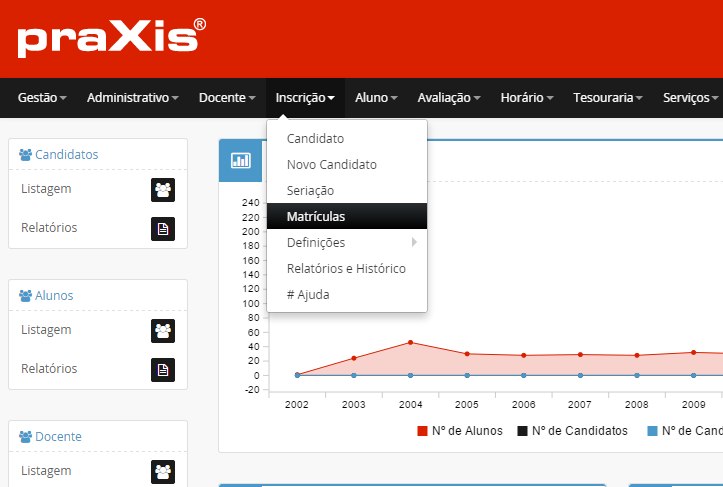
Task: Open the Candidatos Relatórios document icon
Action: point(163,229)
